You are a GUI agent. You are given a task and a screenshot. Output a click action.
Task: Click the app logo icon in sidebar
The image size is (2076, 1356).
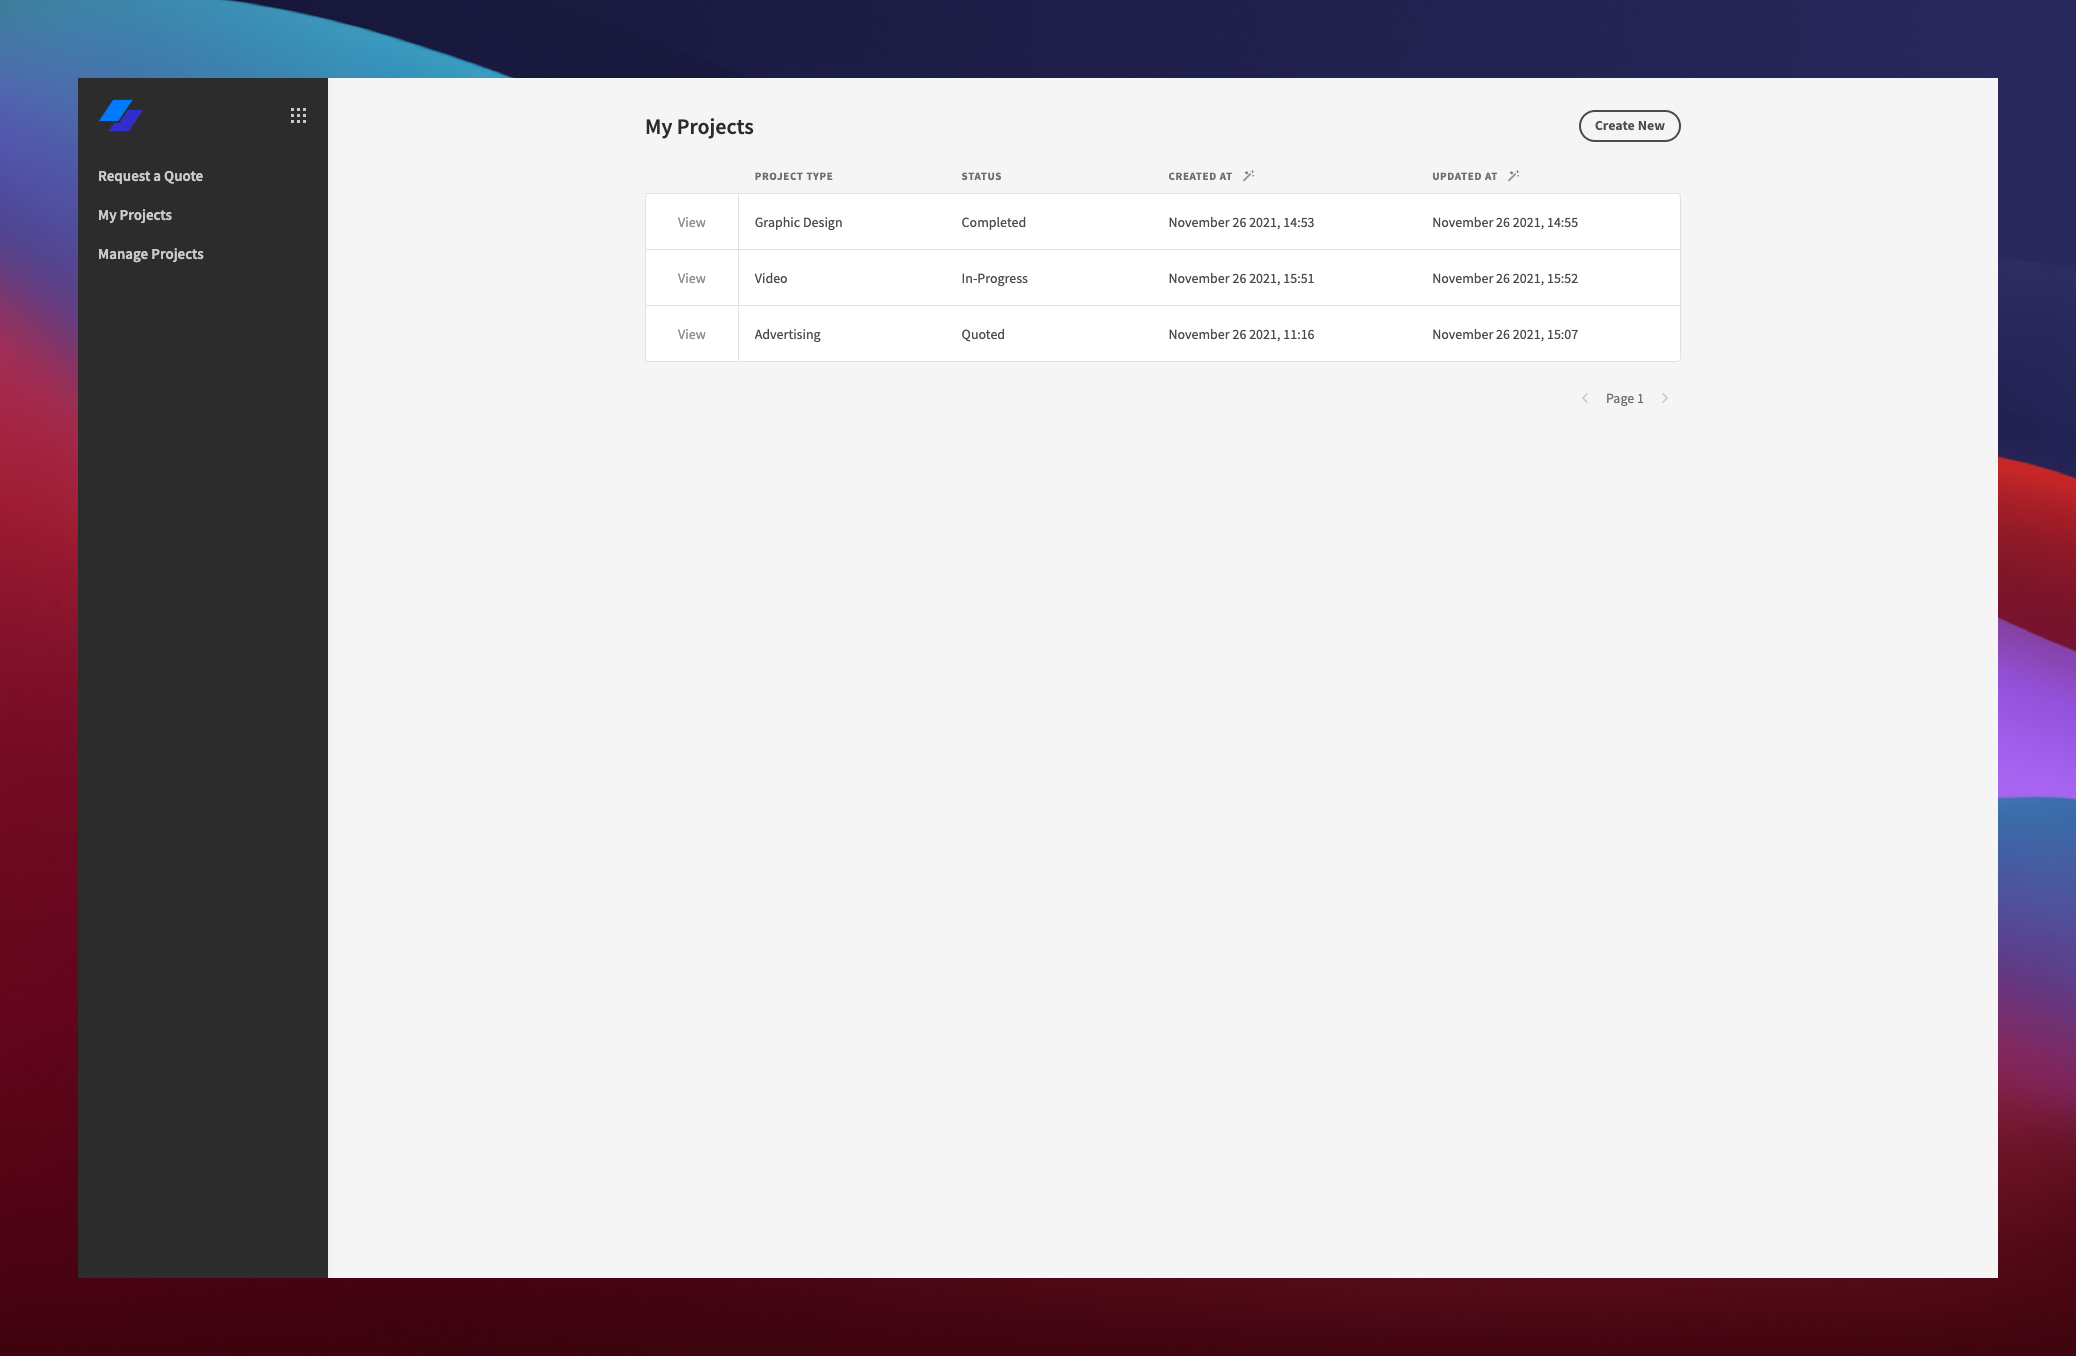click(x=120, y=115)
